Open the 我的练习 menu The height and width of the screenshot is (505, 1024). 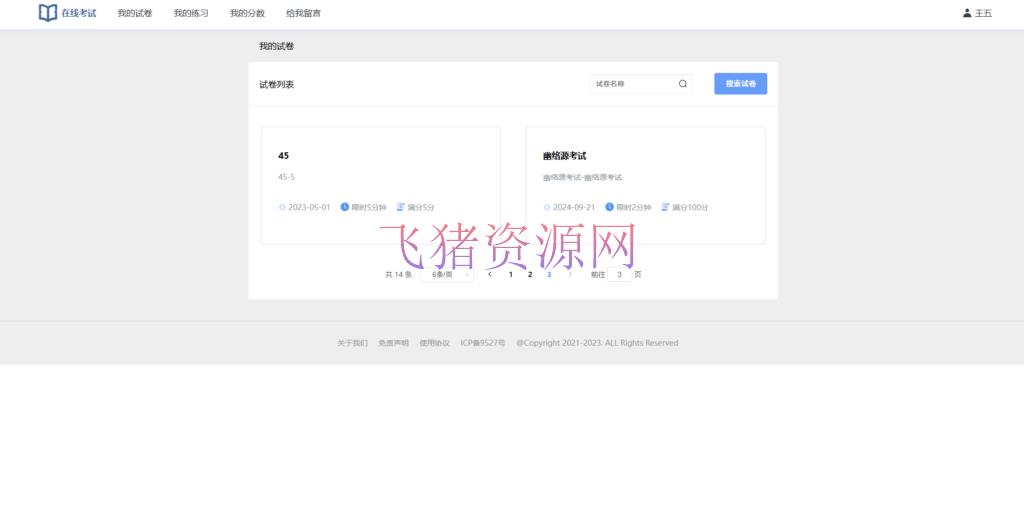[x=191, y=13]
